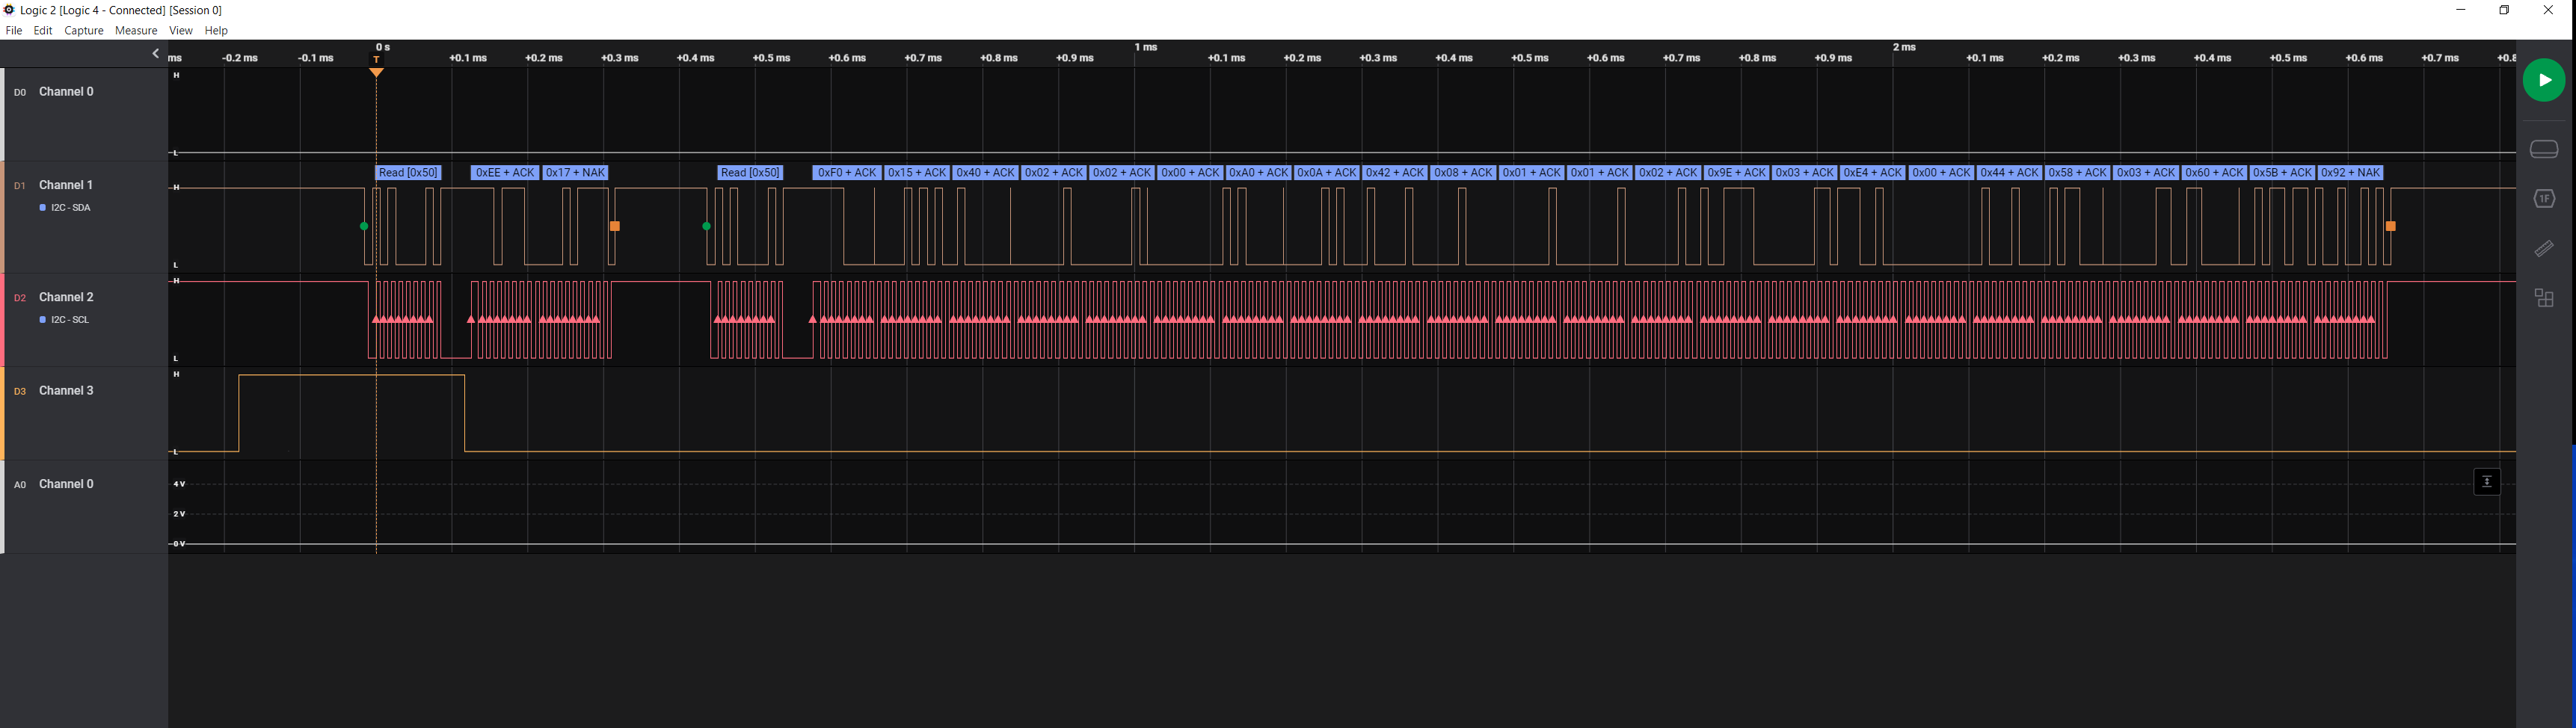The width and height of the screenshot is (2576, 728).
Task: Select the A0 analog Channel 0 label
Action: (66, 484)
